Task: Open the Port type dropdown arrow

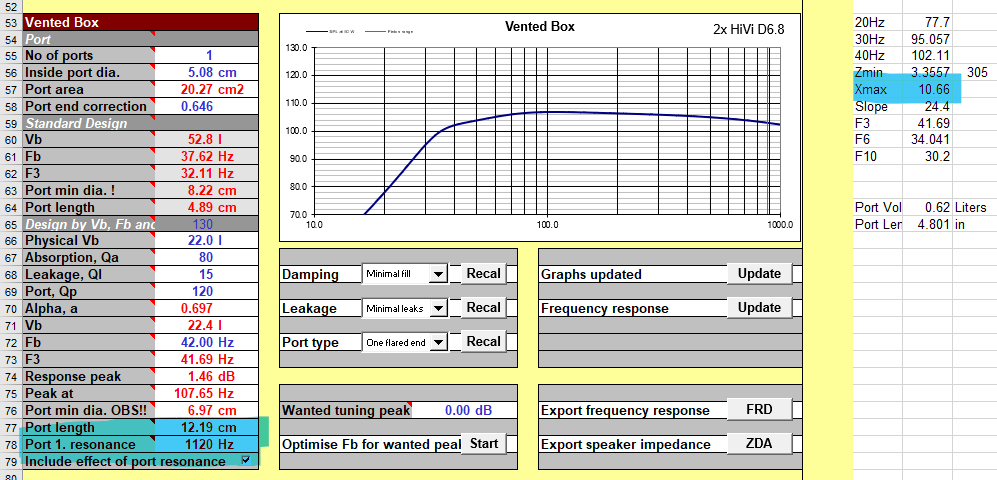Action: pyautogui.click(x=438, y=342)
